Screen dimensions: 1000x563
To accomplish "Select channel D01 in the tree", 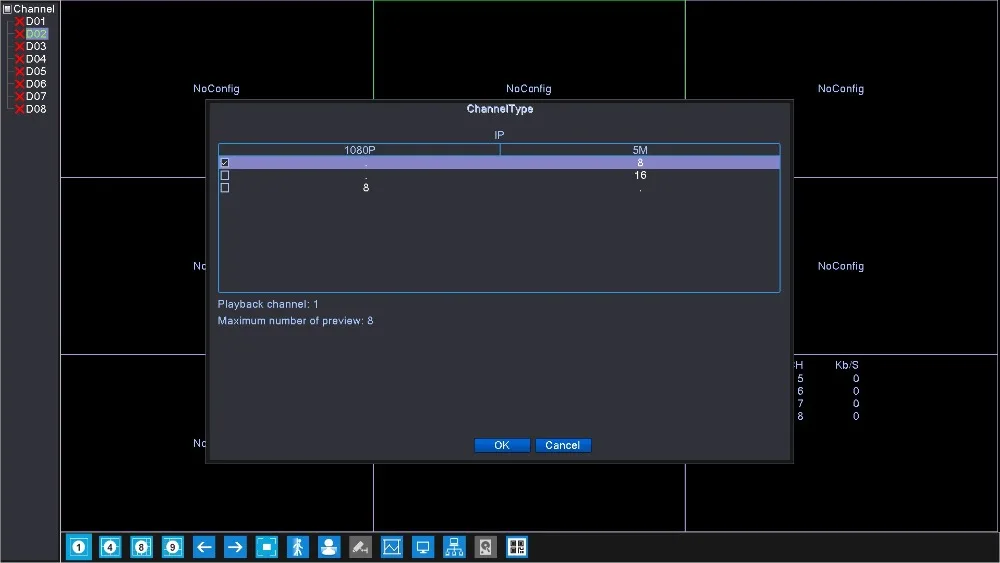I will coord(36,22).
